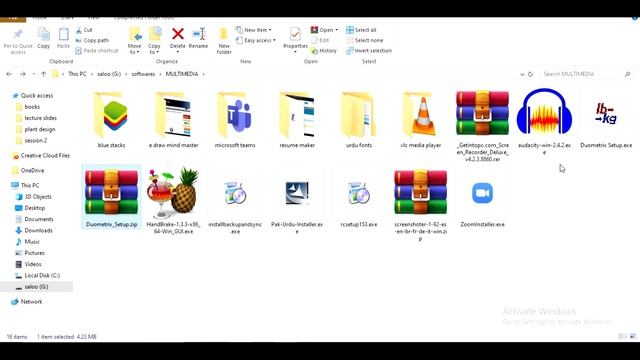Viewport: 640px width, 360px height.
Task: Create a New folder
Action: point(224,41)
